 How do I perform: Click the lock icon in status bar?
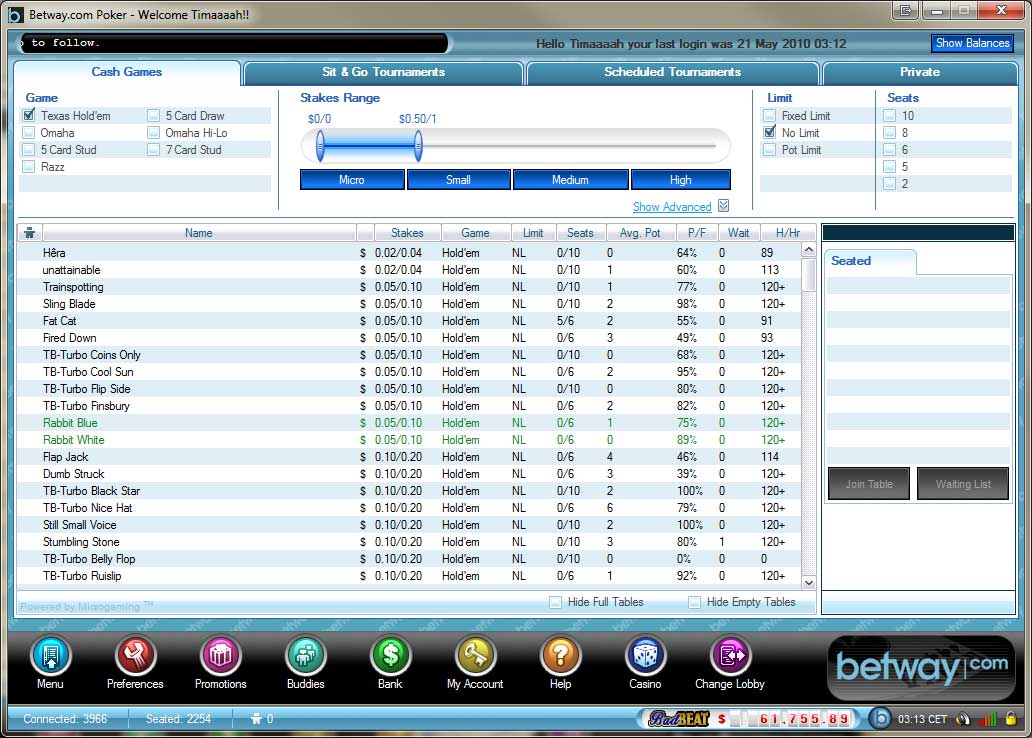tap(1011, 719)
